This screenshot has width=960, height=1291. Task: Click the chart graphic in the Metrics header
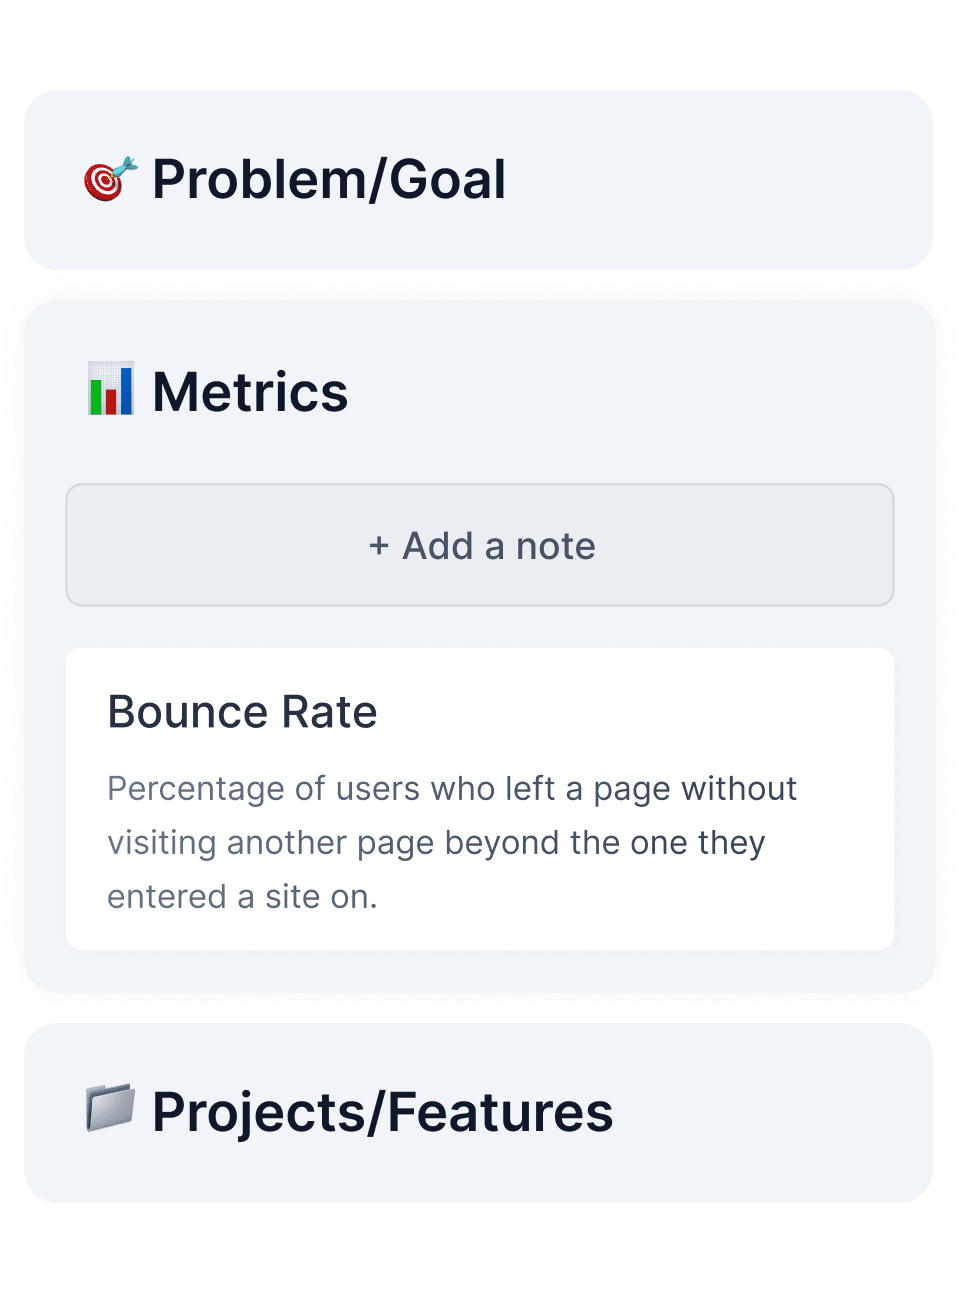[x=110, y=391]
